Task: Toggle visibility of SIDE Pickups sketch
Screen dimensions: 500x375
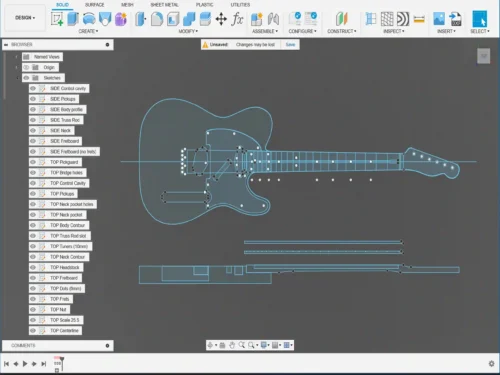Action: pyautogui.click(x=33, y=99)
